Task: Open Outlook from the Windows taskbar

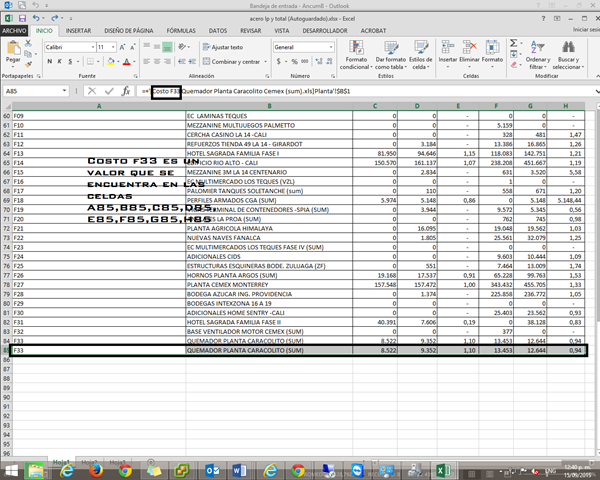Action: tap(212, 470)
